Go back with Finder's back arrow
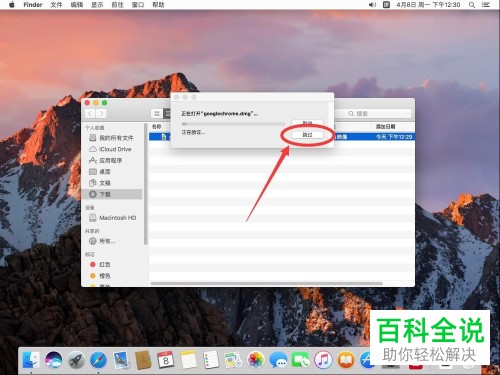The image size is (500, 375). pos(90,114)
